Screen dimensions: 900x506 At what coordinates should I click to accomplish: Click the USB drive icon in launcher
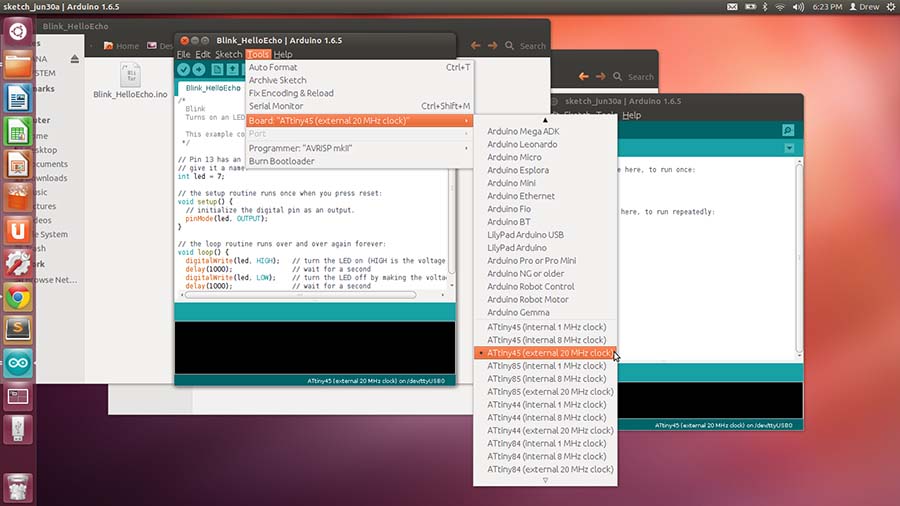18,429
